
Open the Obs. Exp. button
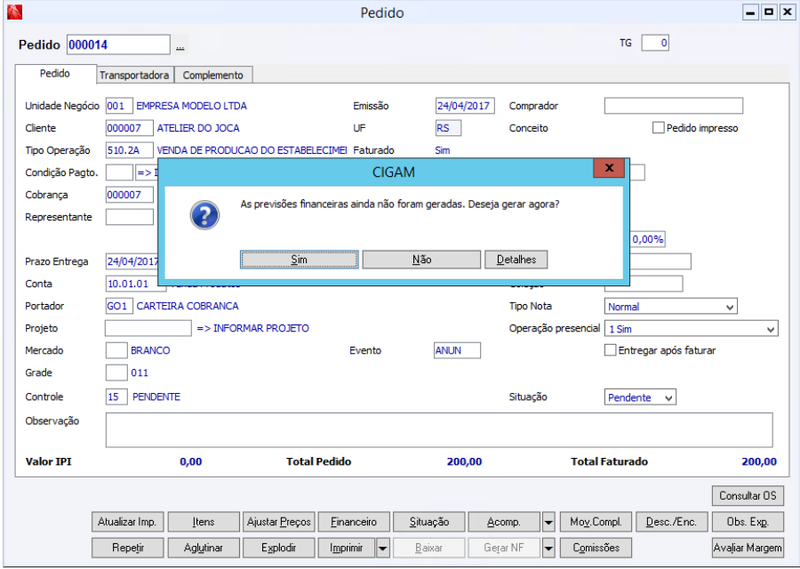click(x=747, y=522)
